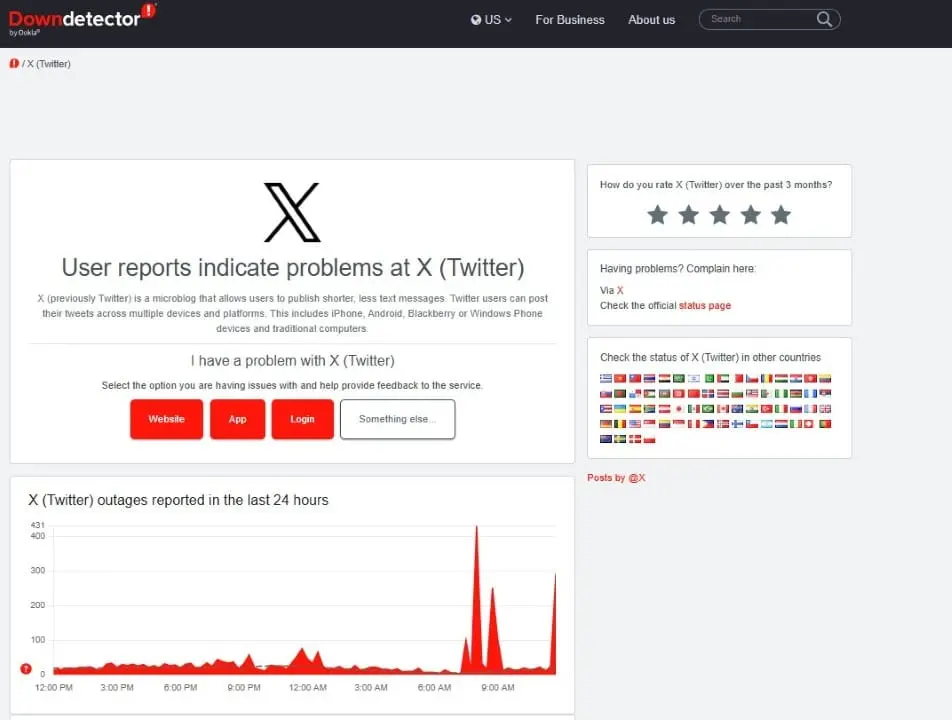Report a Login problem

(x=302, y=419)
